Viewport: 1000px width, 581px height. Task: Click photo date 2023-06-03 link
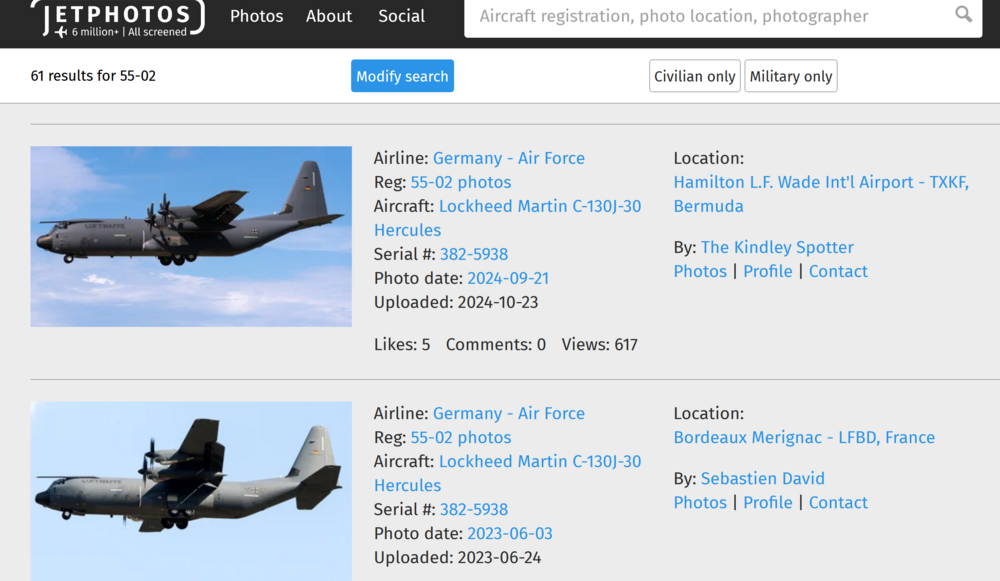(x=510, y=533)
